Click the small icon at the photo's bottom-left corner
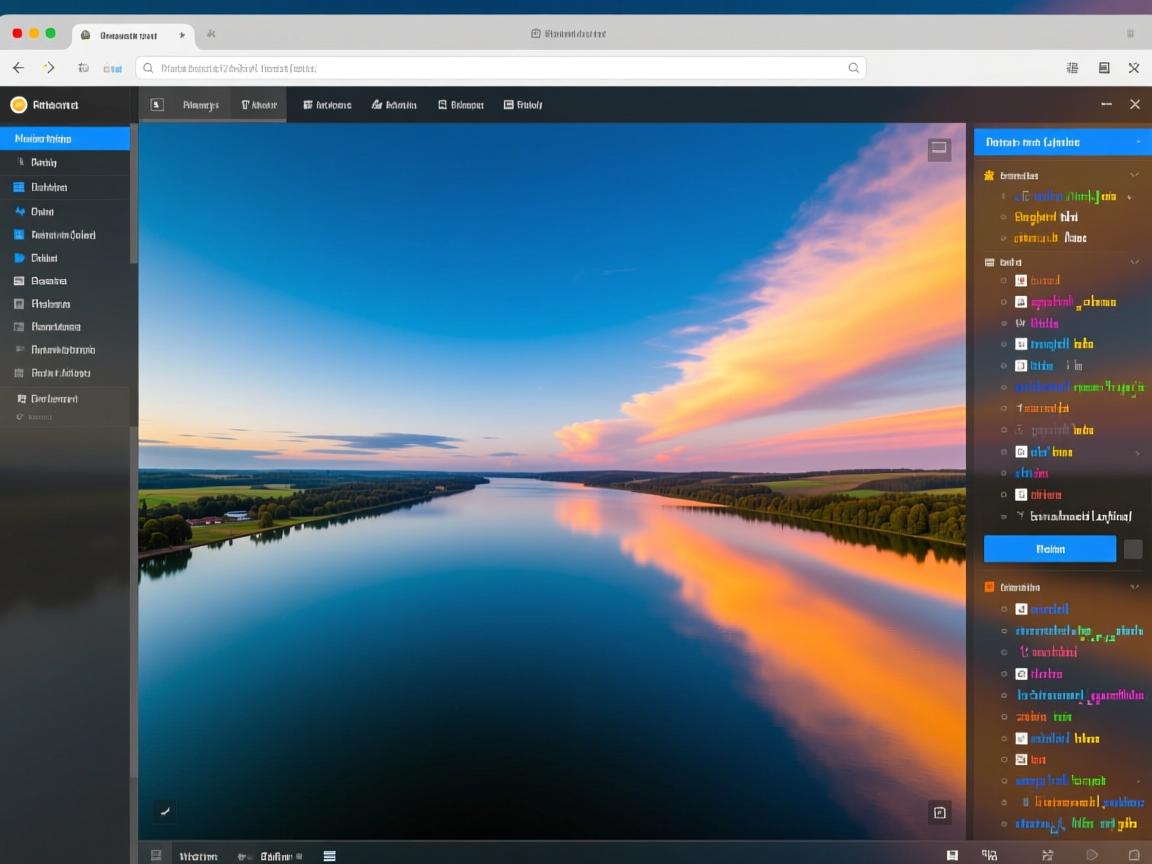Screen dimensions: 1152x864 pos(165,811)
